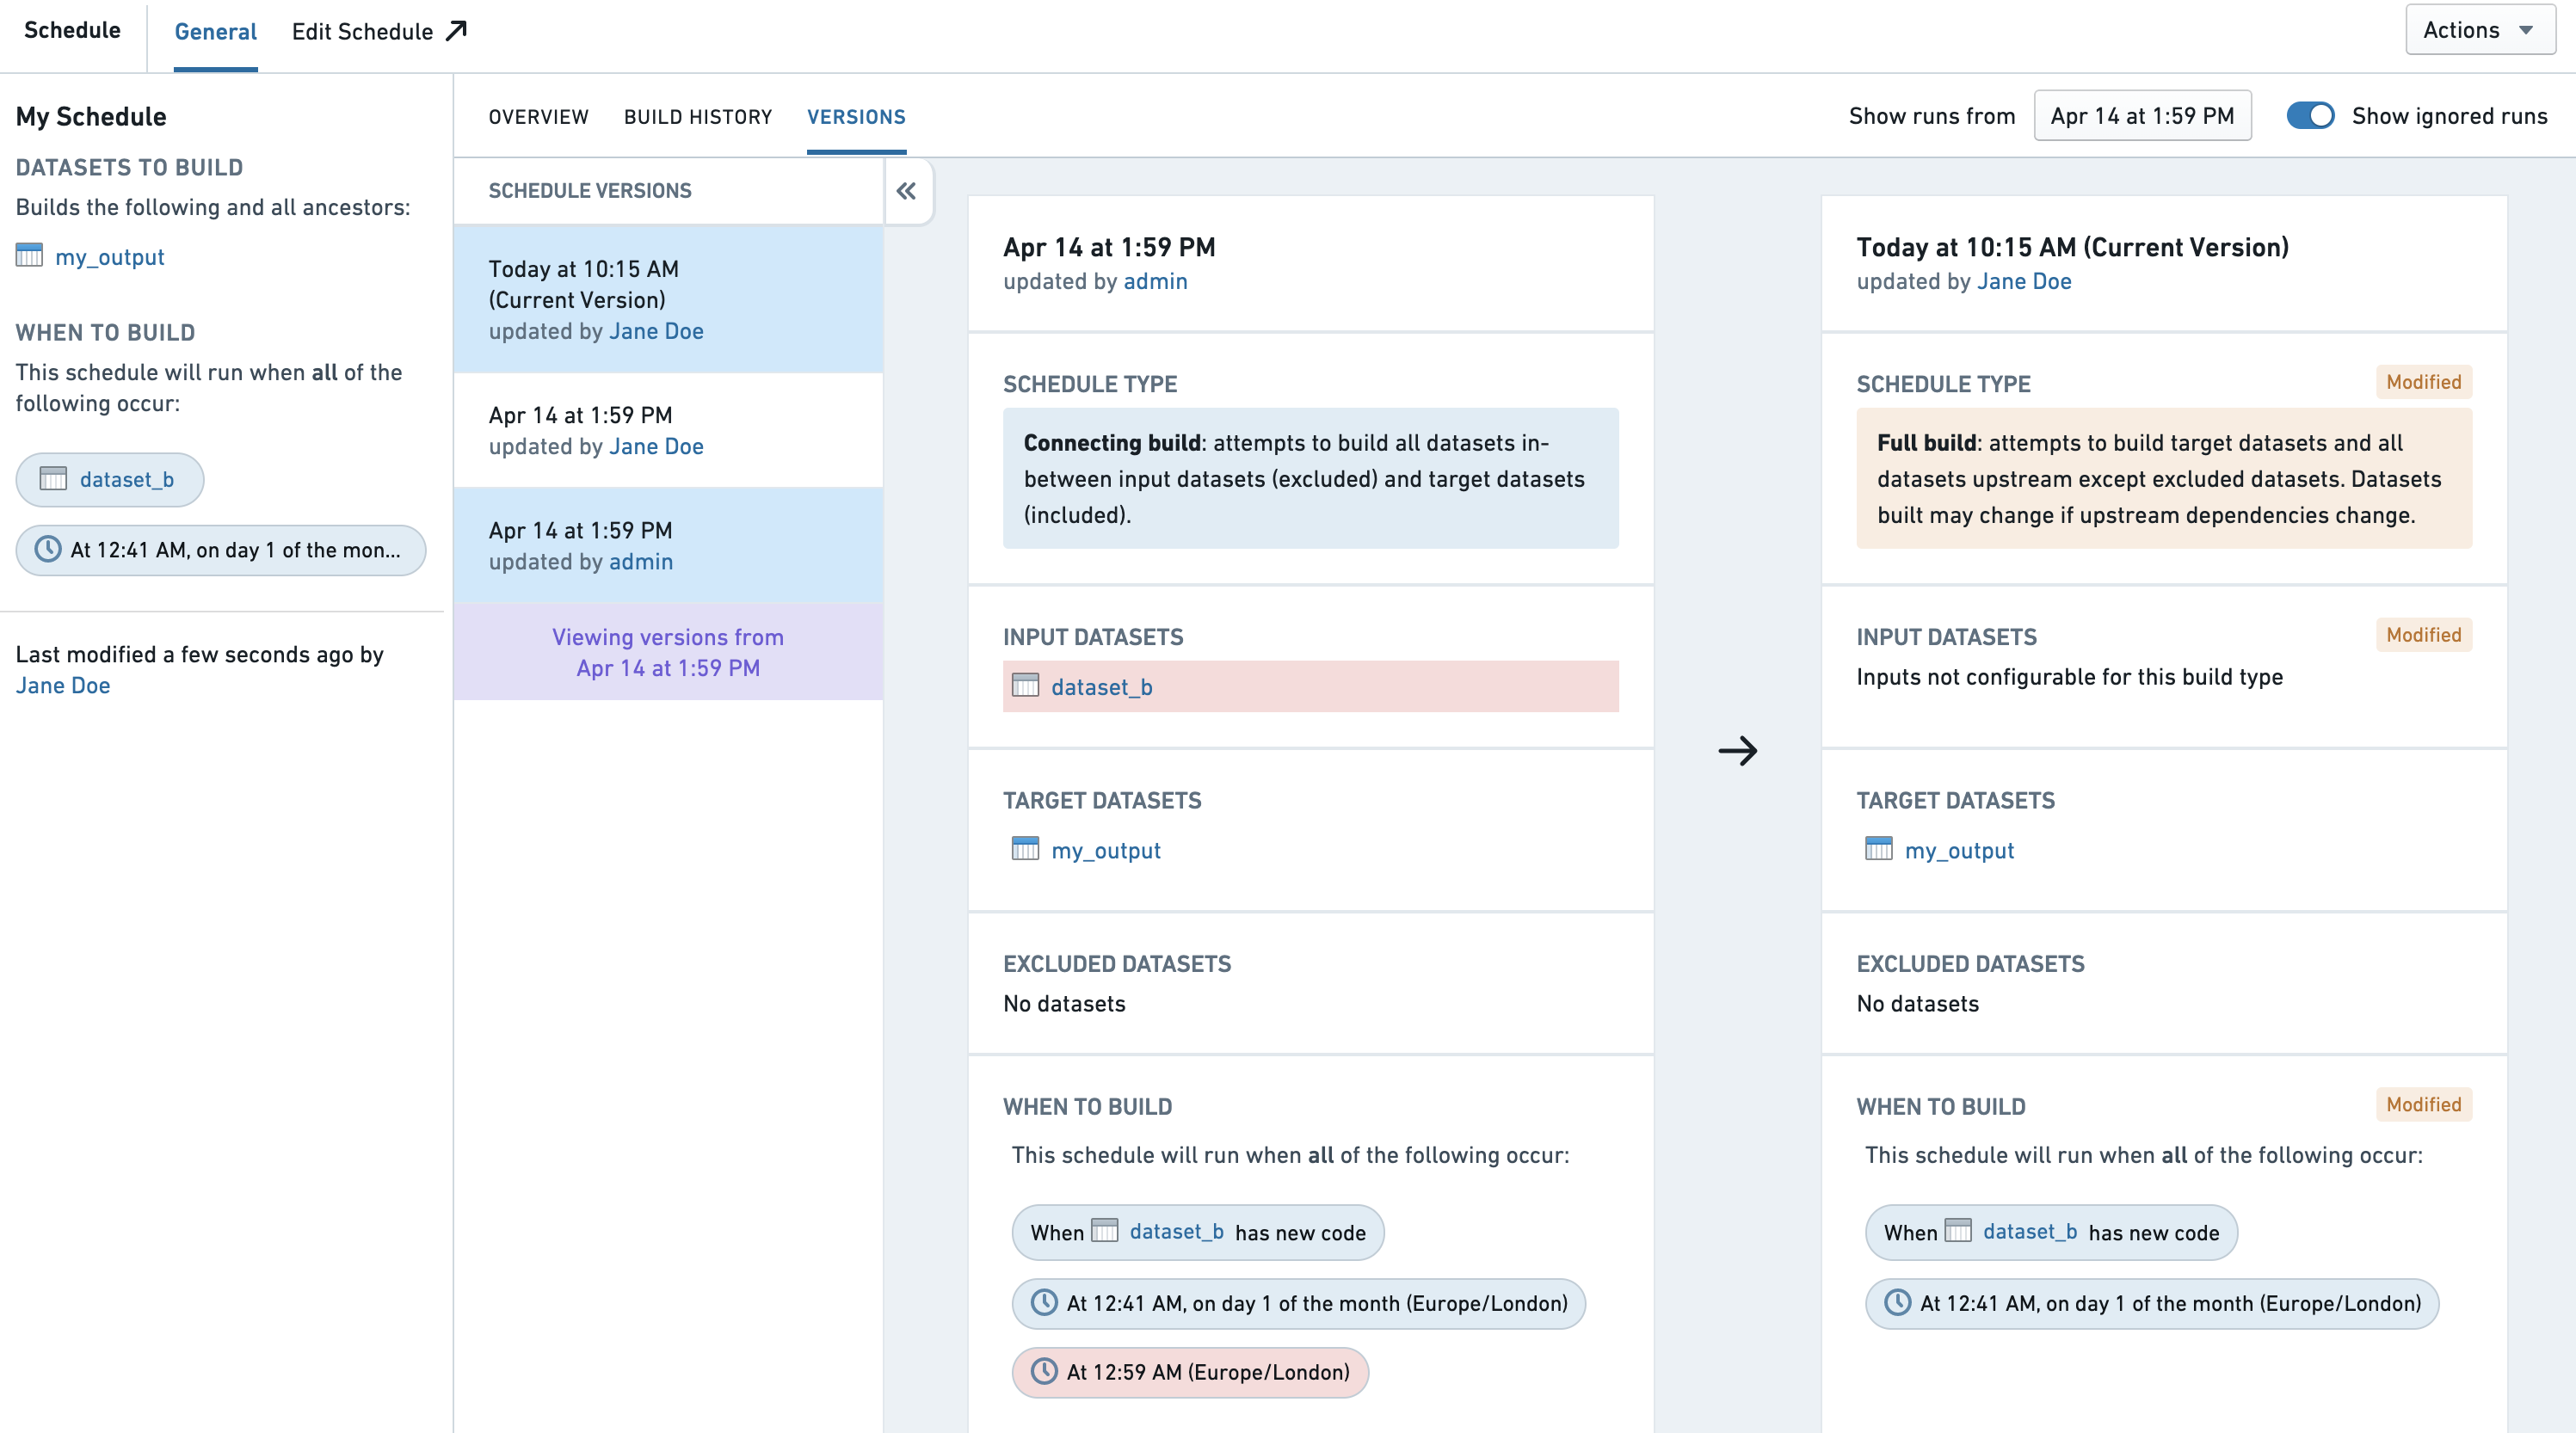The height and width of the screenshot is (1433, 2576).
Task: Switch to the Overview tab
Action: point(536,116)
